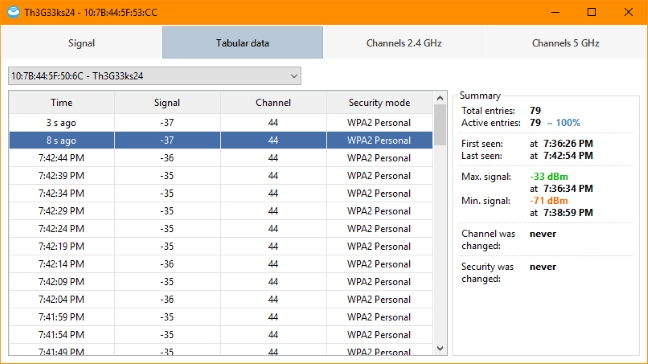Select the '3 s ago' row
Viewport: 648px width, 364px height.
(x=221, y=123)
